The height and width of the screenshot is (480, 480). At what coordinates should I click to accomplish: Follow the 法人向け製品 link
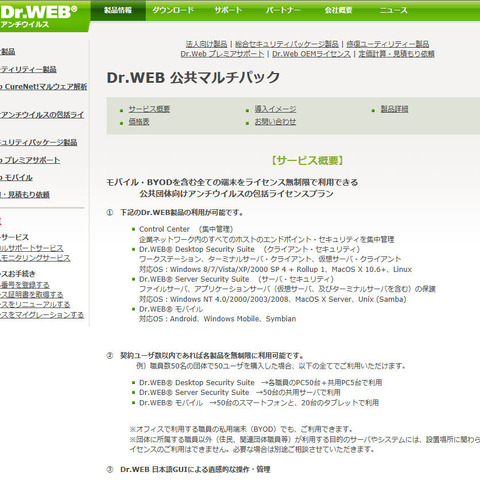tap(206, 44)
